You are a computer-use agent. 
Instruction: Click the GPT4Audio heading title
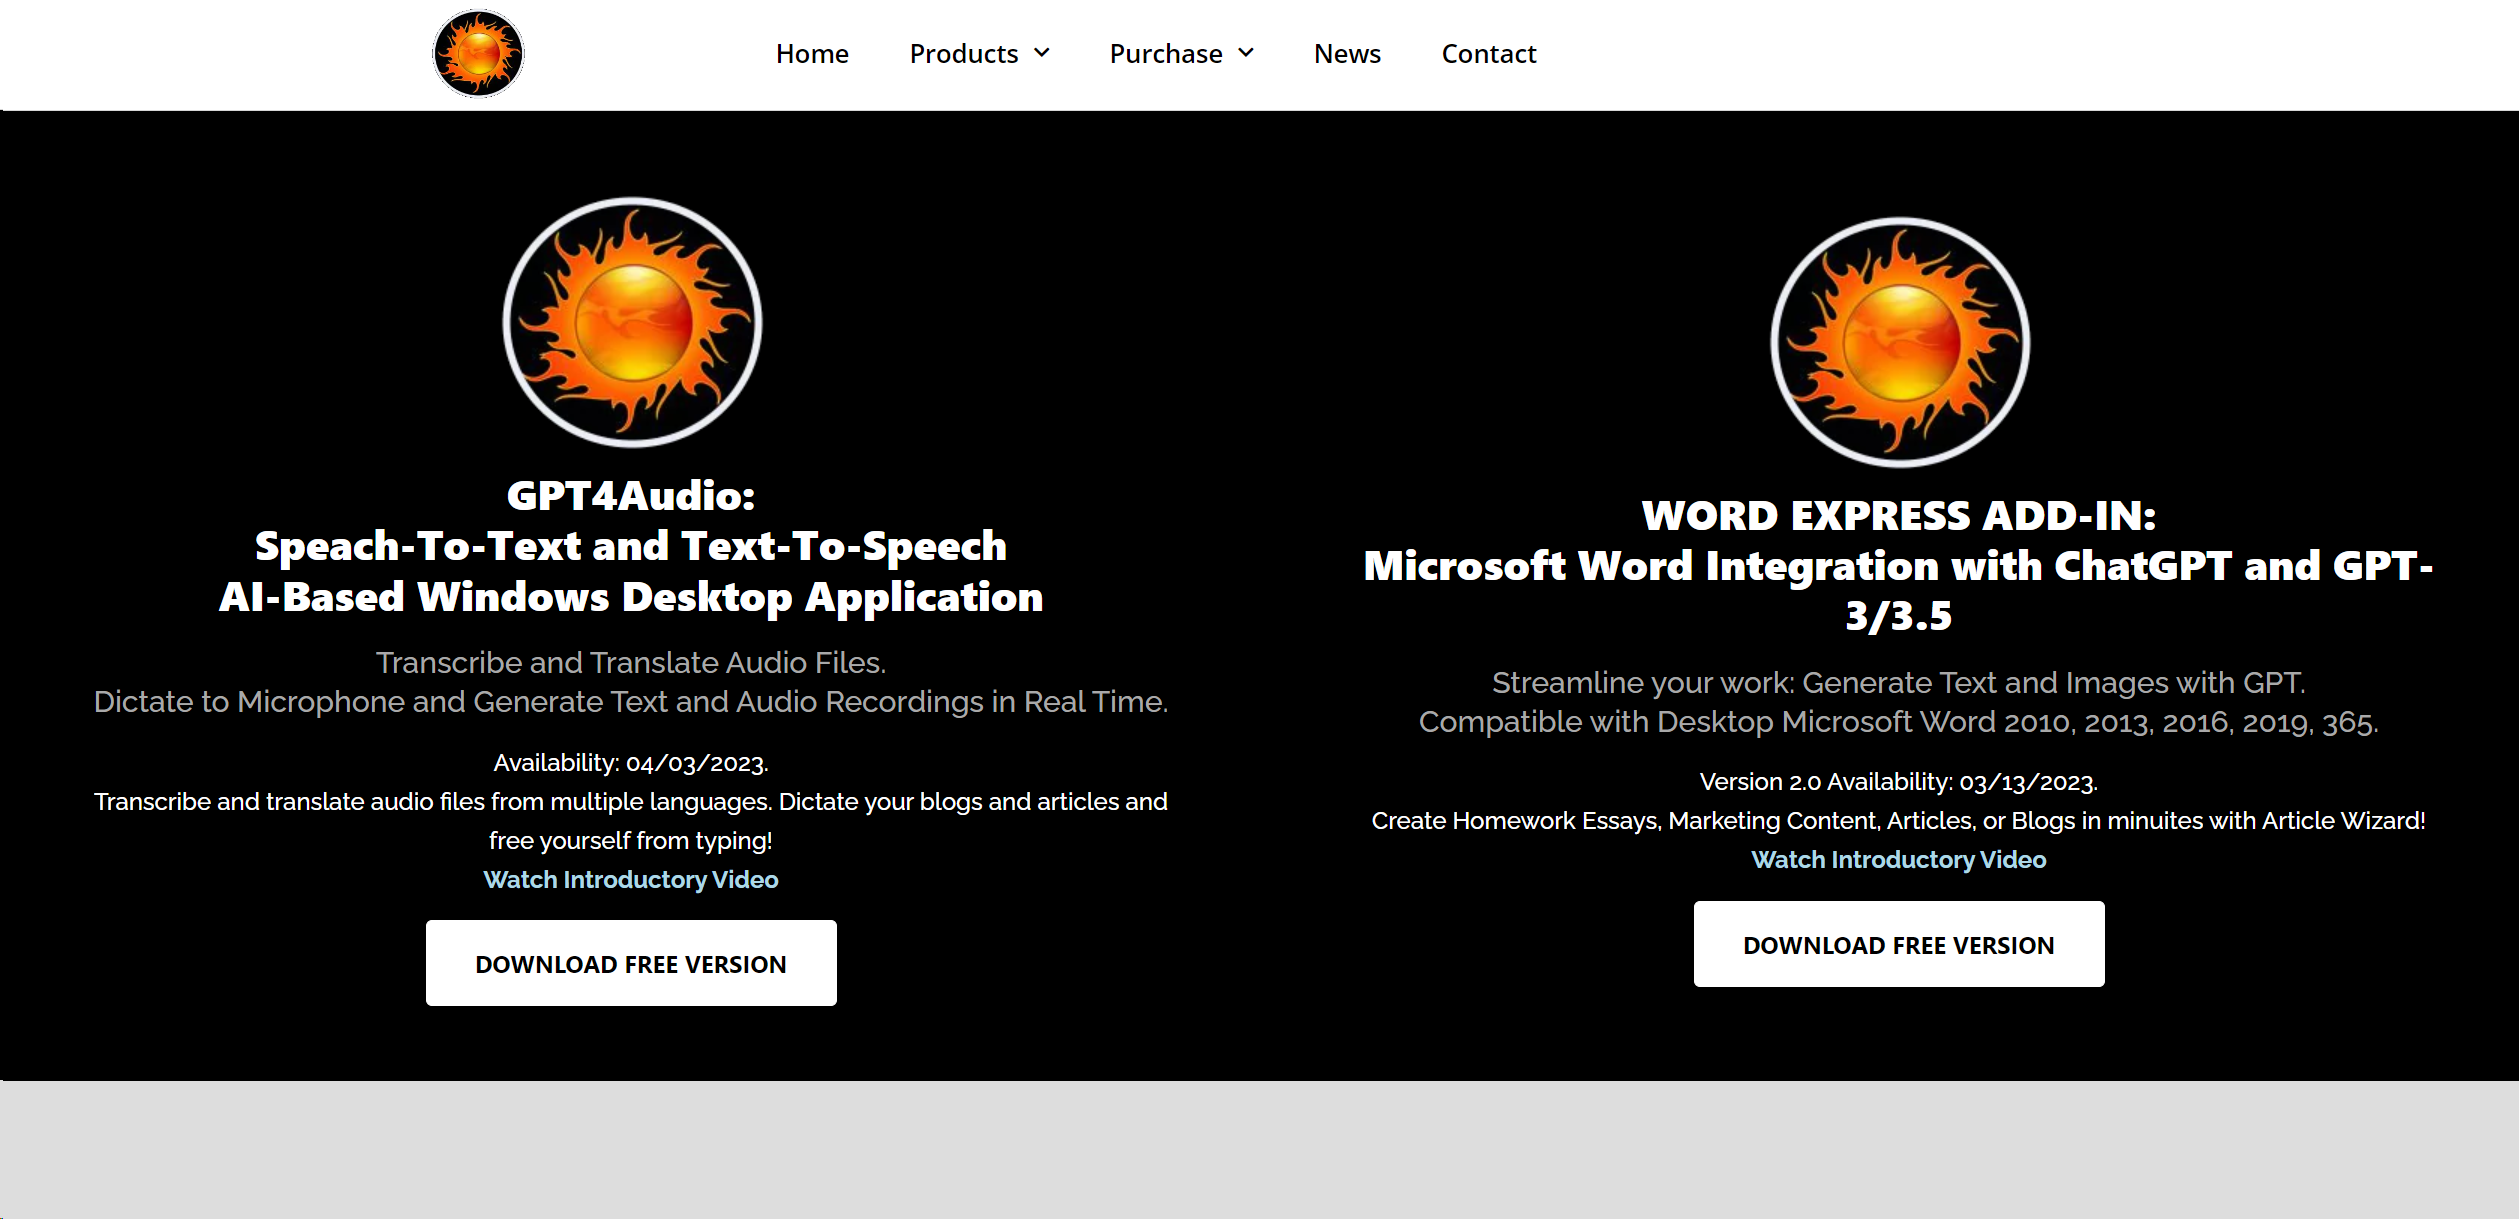[631, 496]
